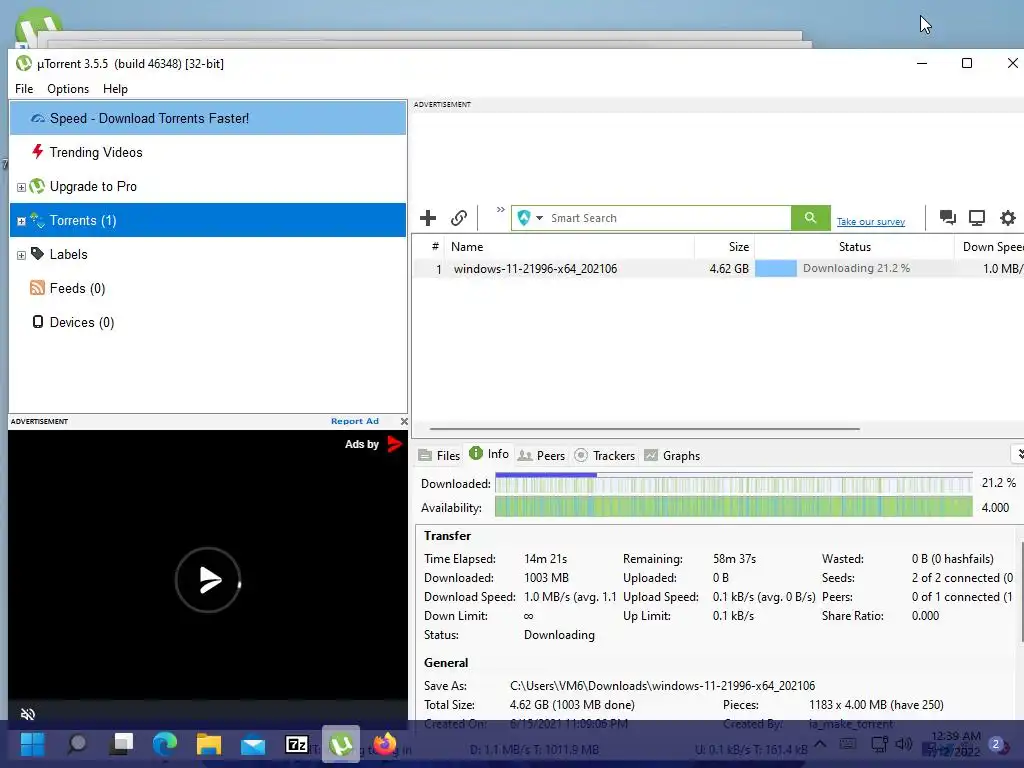Expand the Torrents (1) tree node
The width and height of the screenshot is (1024, 768).
[21, 221]
